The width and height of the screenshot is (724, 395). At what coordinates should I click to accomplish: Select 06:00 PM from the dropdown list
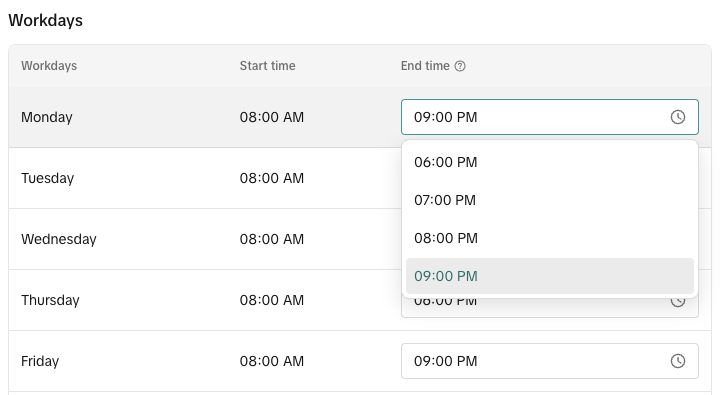[549, 162]
